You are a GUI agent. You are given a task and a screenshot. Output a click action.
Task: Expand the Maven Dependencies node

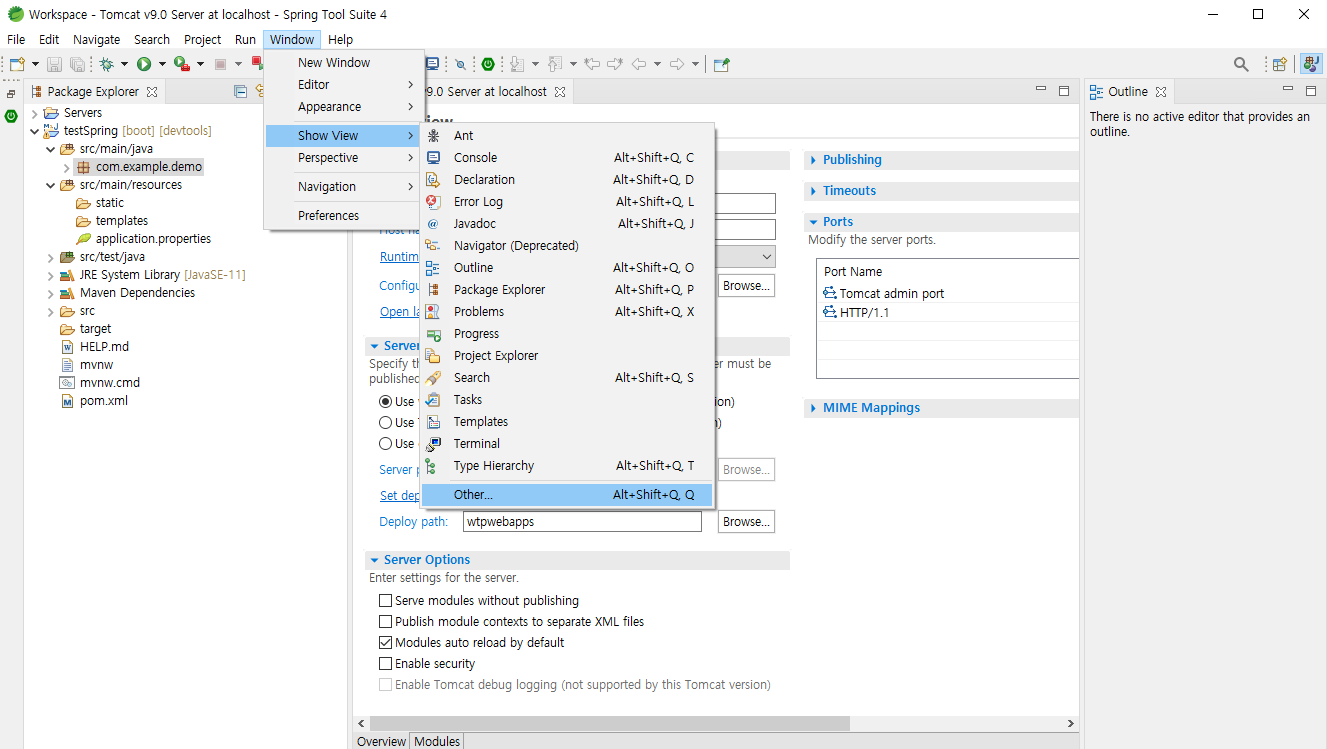coord(51,293)
